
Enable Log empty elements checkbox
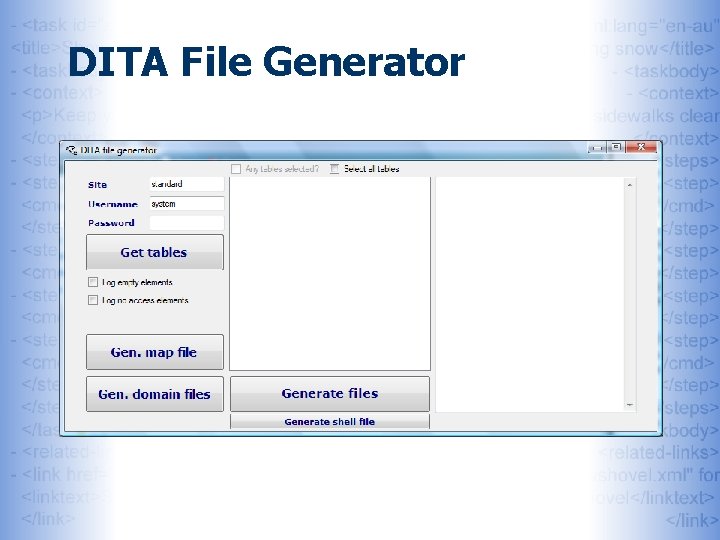click(93, 282)
